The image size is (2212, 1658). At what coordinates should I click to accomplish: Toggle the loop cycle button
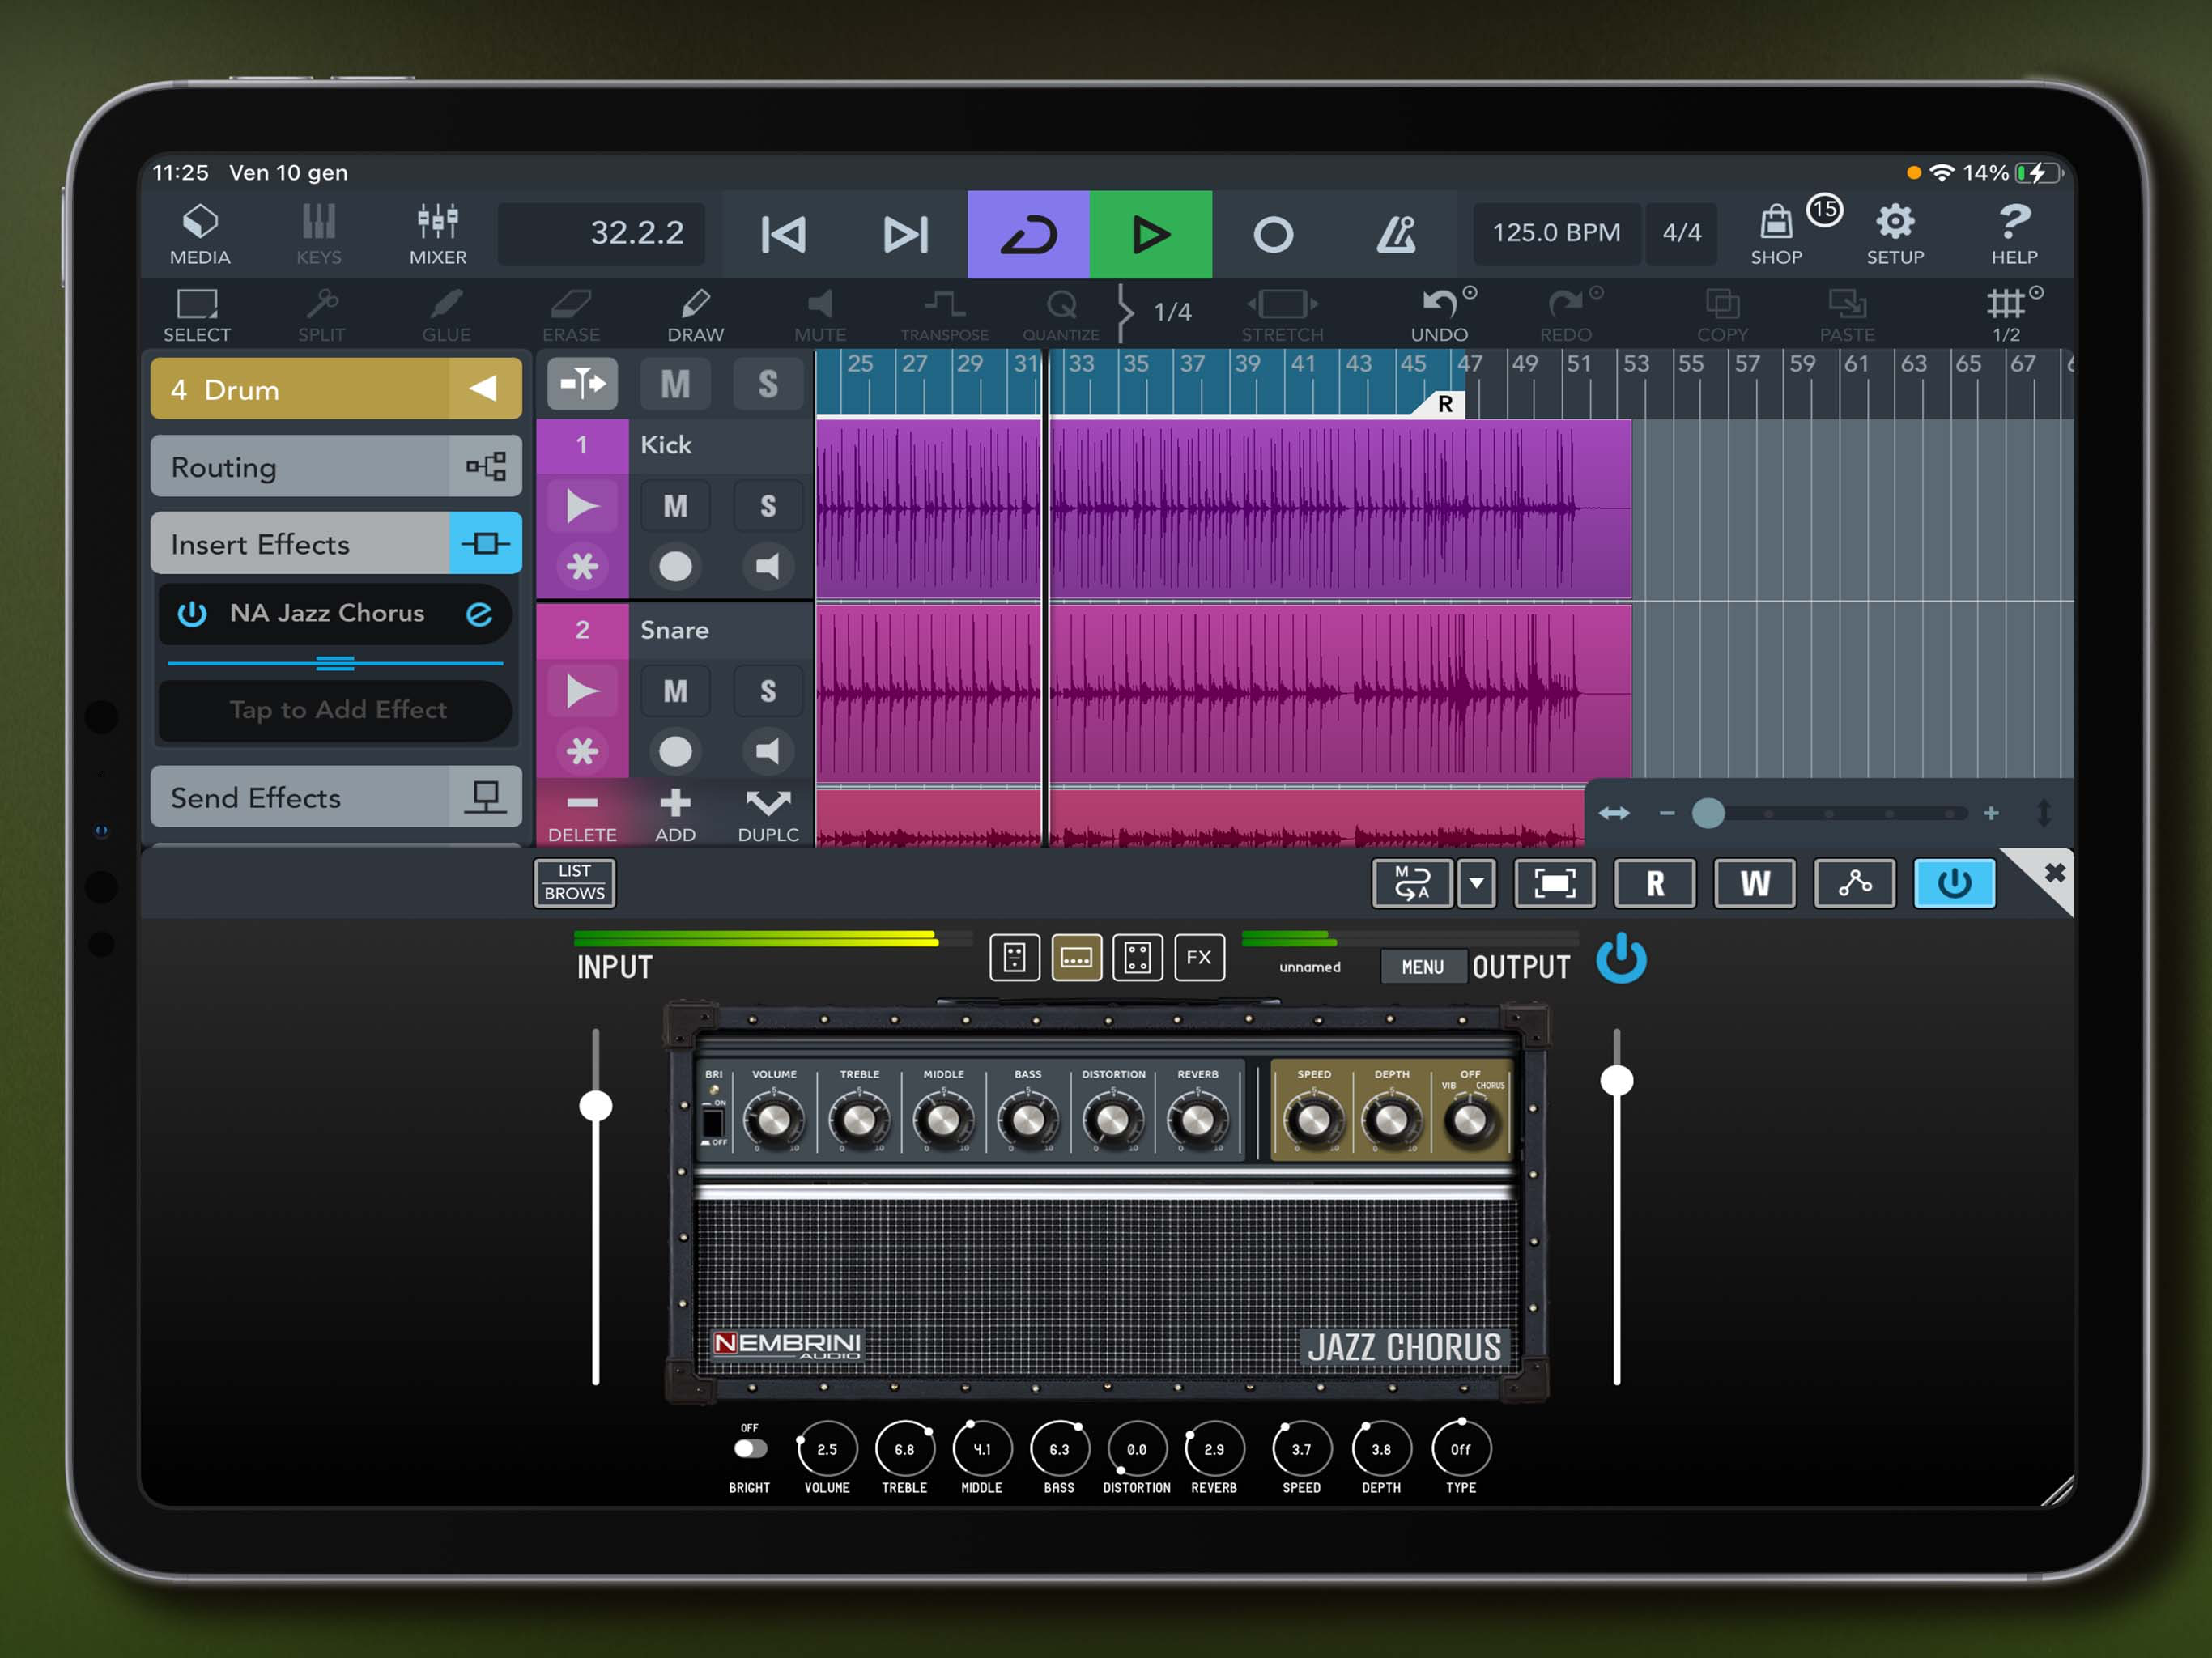coord(1029,235)
